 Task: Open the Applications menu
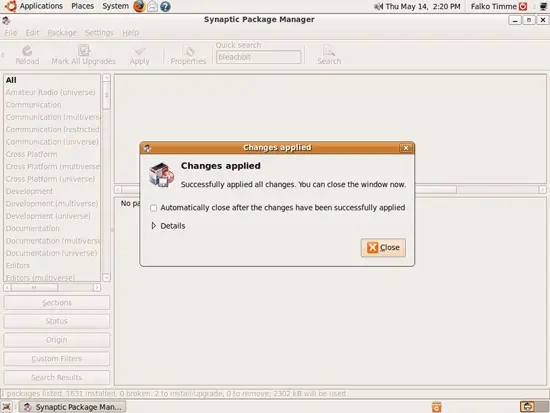point(41,6)
